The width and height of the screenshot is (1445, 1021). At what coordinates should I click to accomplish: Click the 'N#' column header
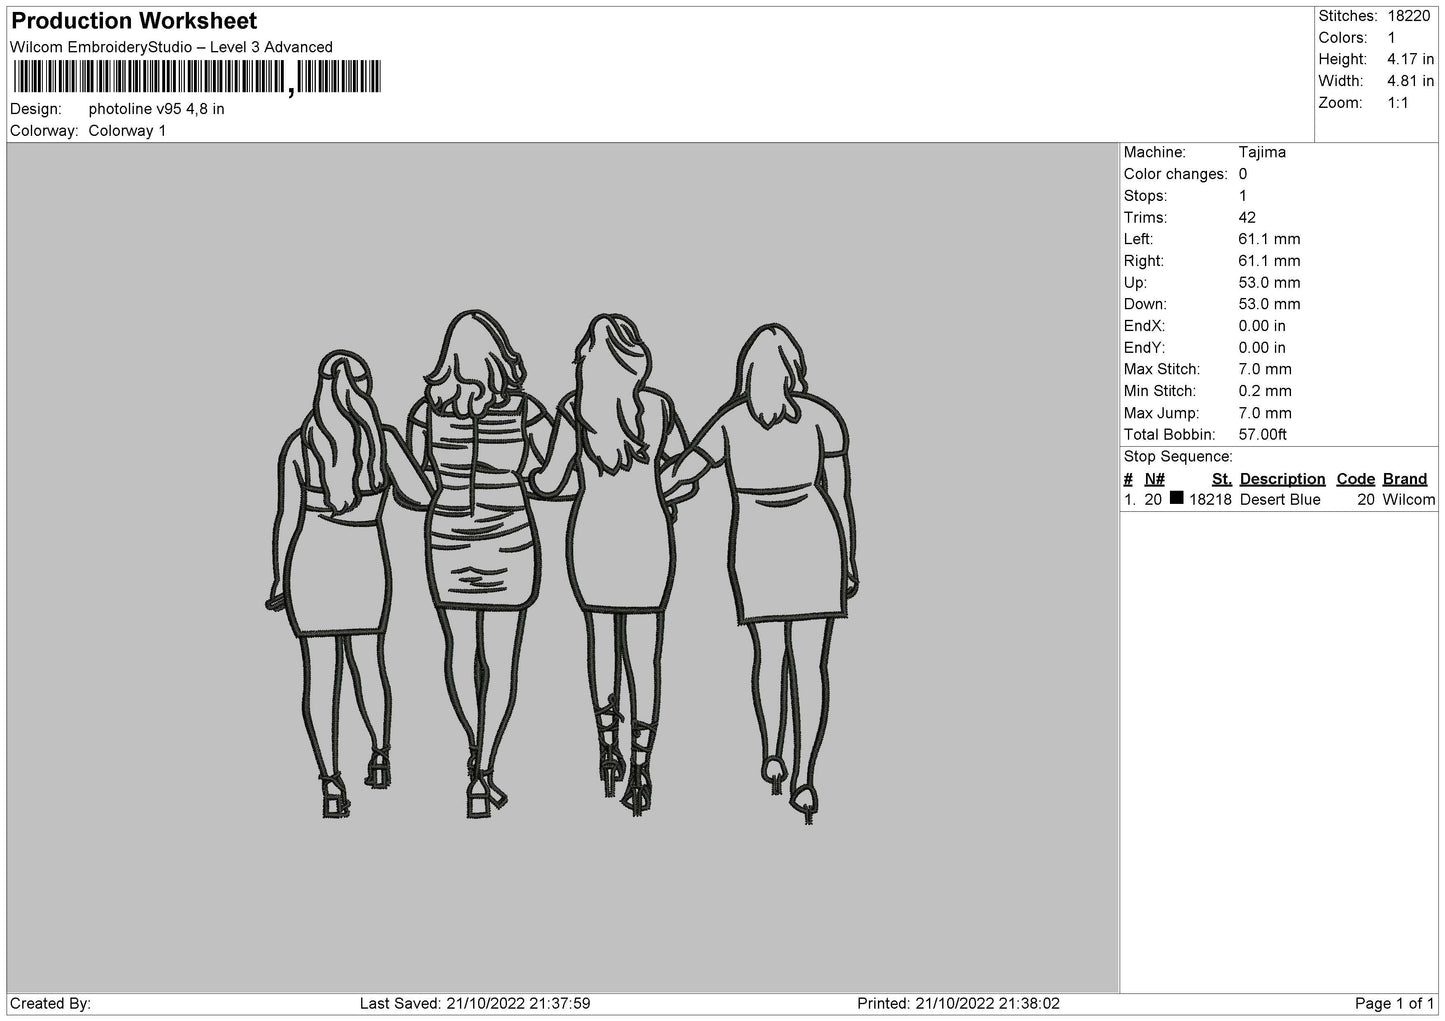pos(1155,479)
